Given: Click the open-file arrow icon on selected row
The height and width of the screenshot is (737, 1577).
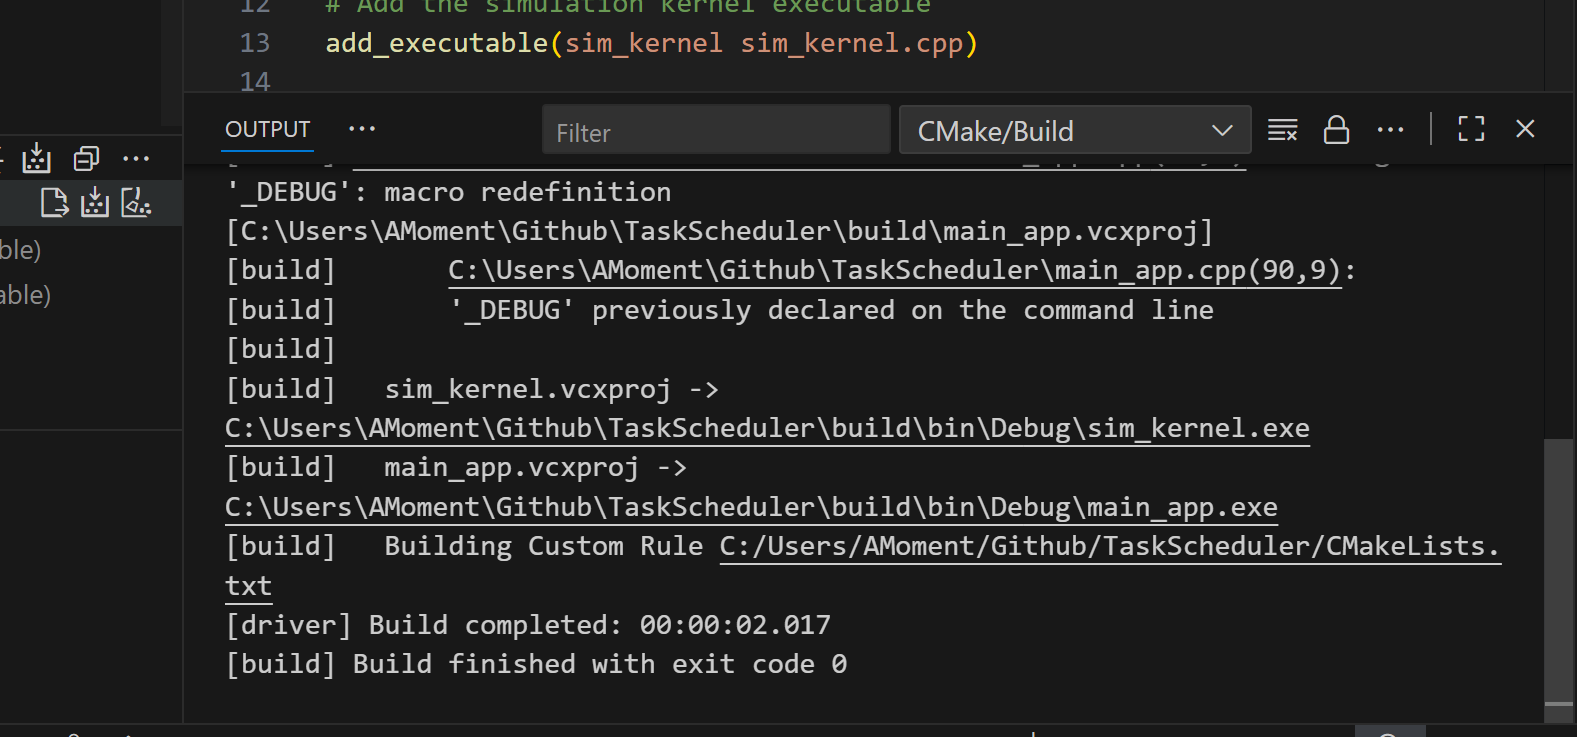Looking at the screenshot, I should [54, 203].
